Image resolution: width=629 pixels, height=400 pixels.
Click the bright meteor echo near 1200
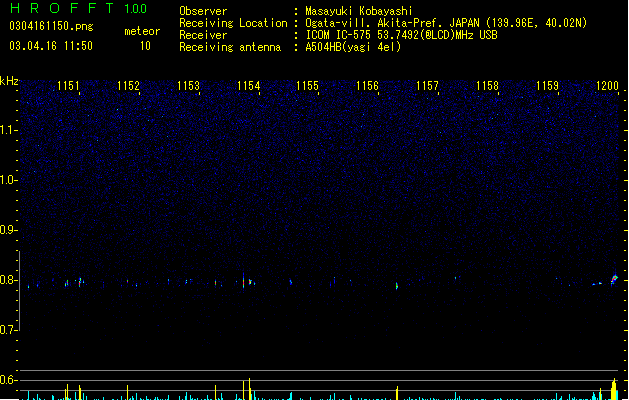click(x=614, y=279)
